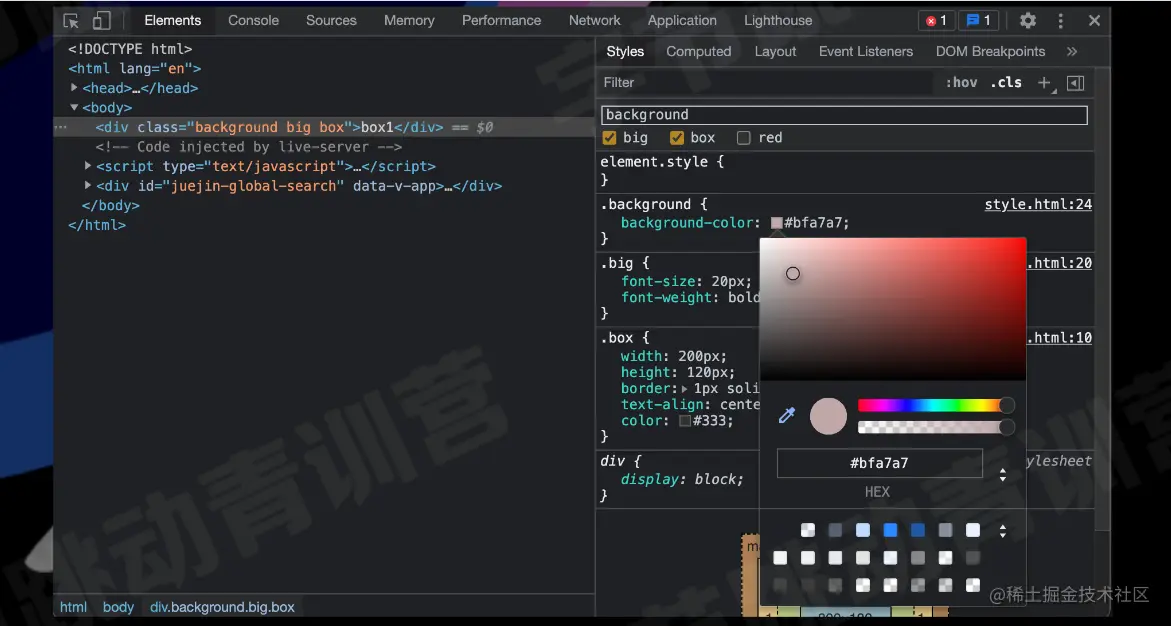This screenshot has height=626, width=1171.
Task: Show more Styles pane tabs chevron
Action: pos(1072,52)
